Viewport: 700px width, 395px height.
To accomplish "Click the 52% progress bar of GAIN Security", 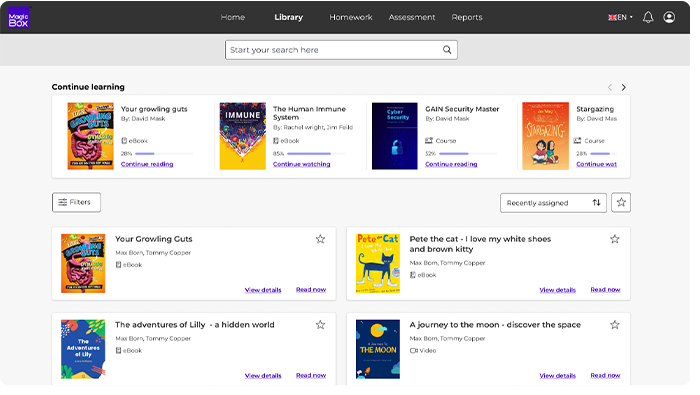I will [x=468, y=154].
